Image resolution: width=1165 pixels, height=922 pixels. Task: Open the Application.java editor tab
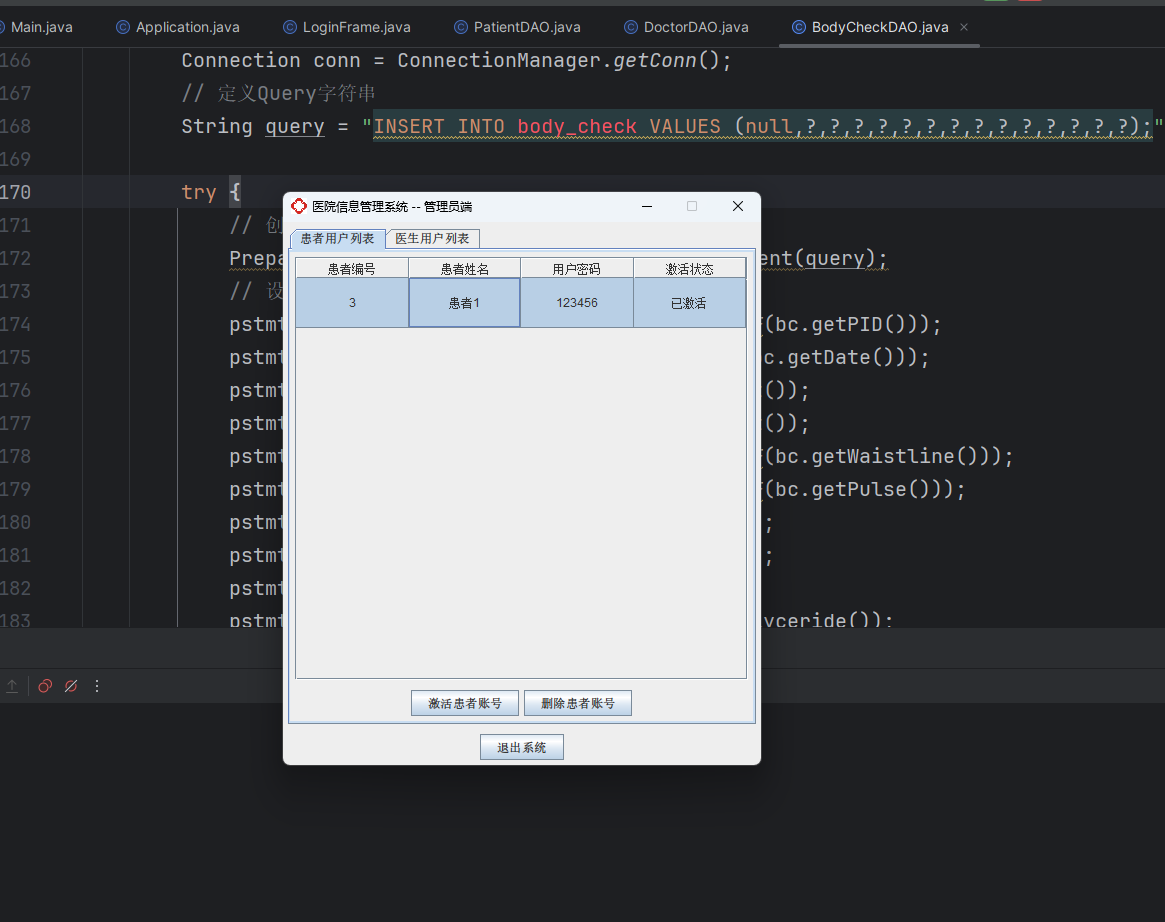178,27
